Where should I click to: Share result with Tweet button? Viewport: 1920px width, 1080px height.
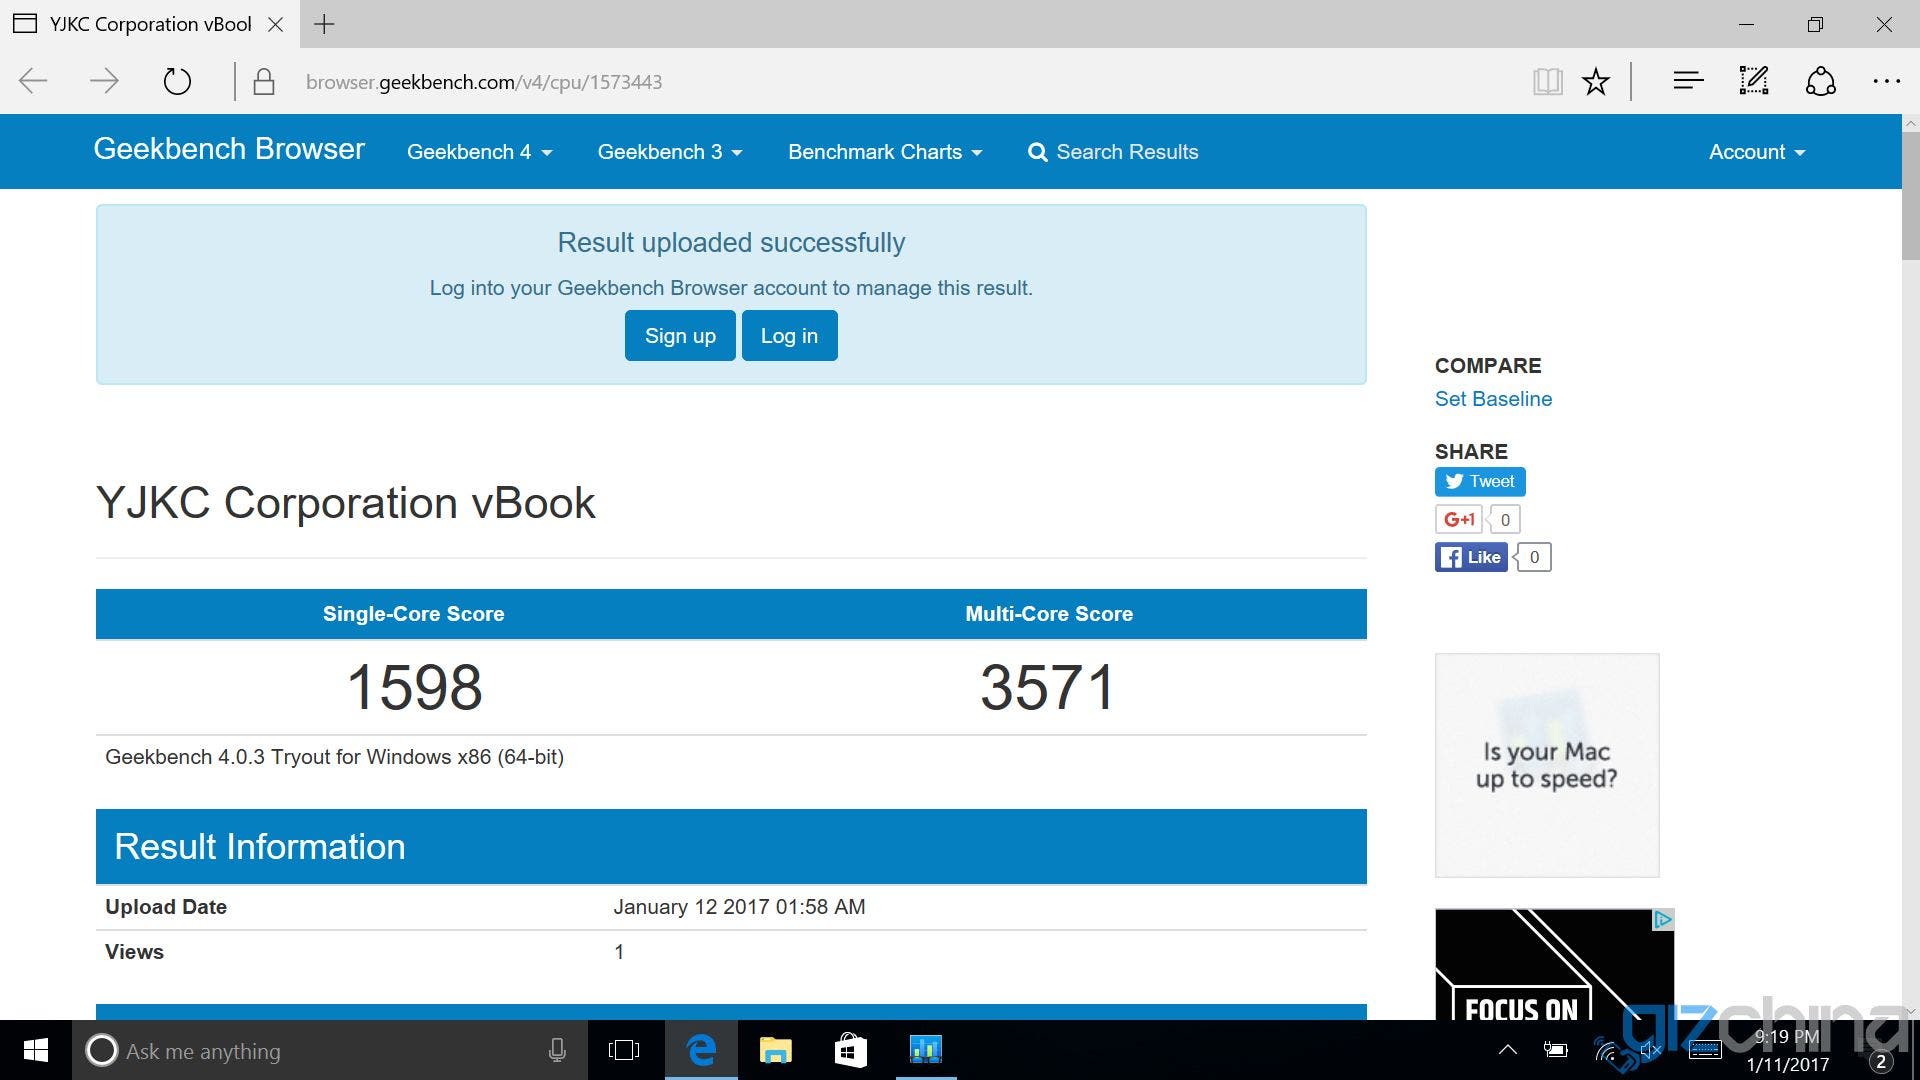pos(1480,481)
